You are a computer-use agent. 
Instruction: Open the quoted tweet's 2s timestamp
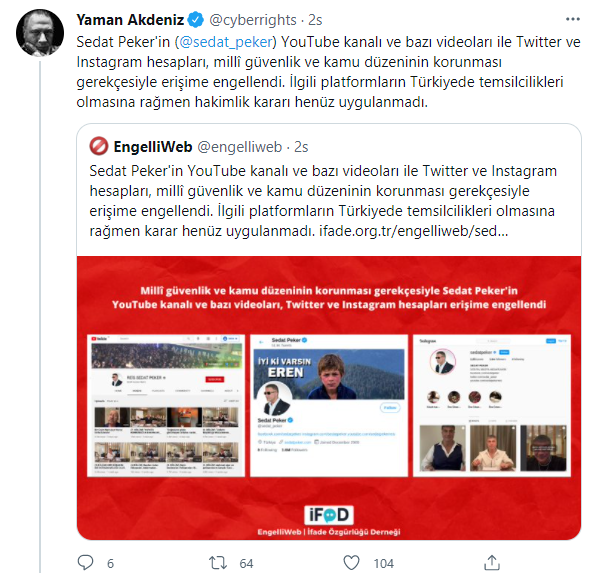point(301,147)
